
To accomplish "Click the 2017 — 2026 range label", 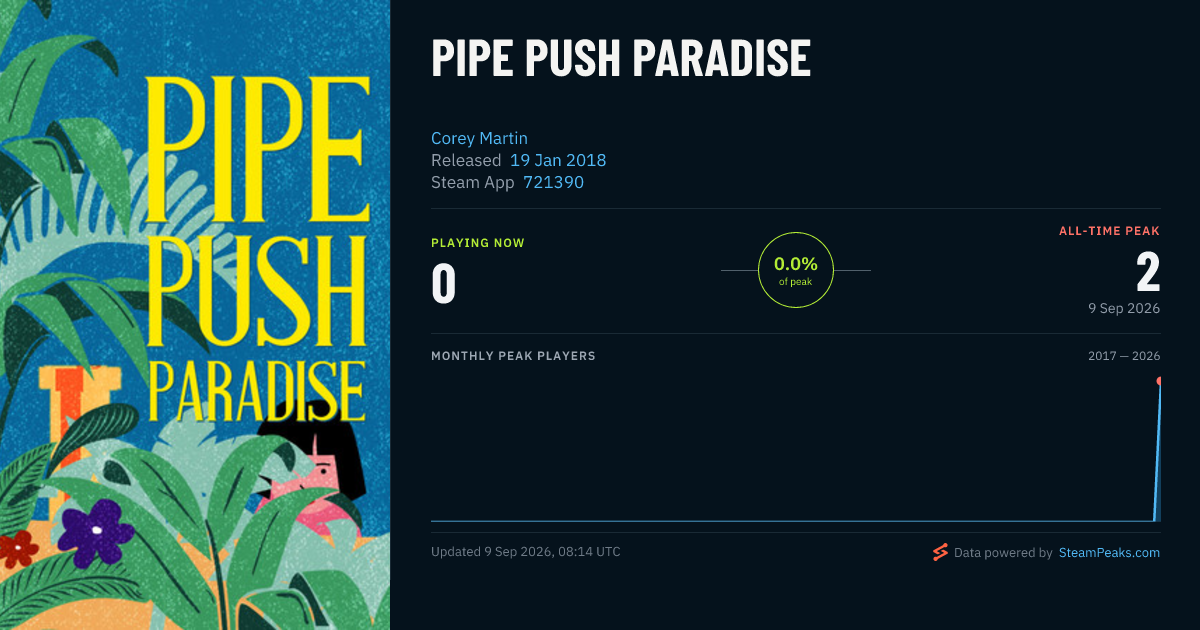I will 1124,356.
